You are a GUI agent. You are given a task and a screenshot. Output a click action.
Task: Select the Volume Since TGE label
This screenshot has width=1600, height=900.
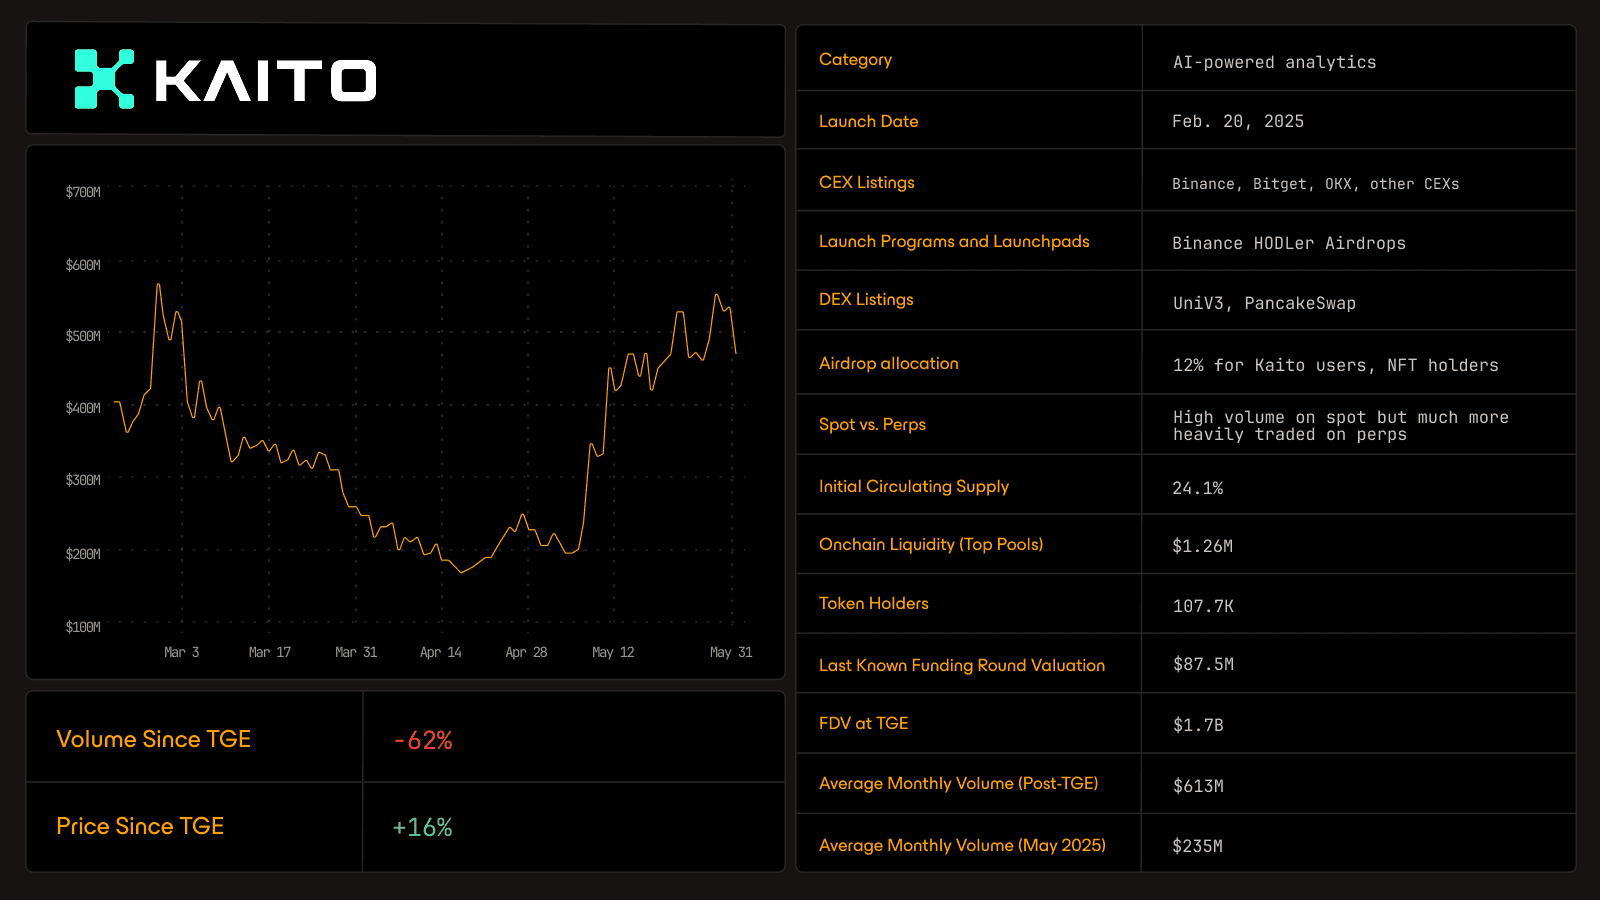click(x=154, y=739)
